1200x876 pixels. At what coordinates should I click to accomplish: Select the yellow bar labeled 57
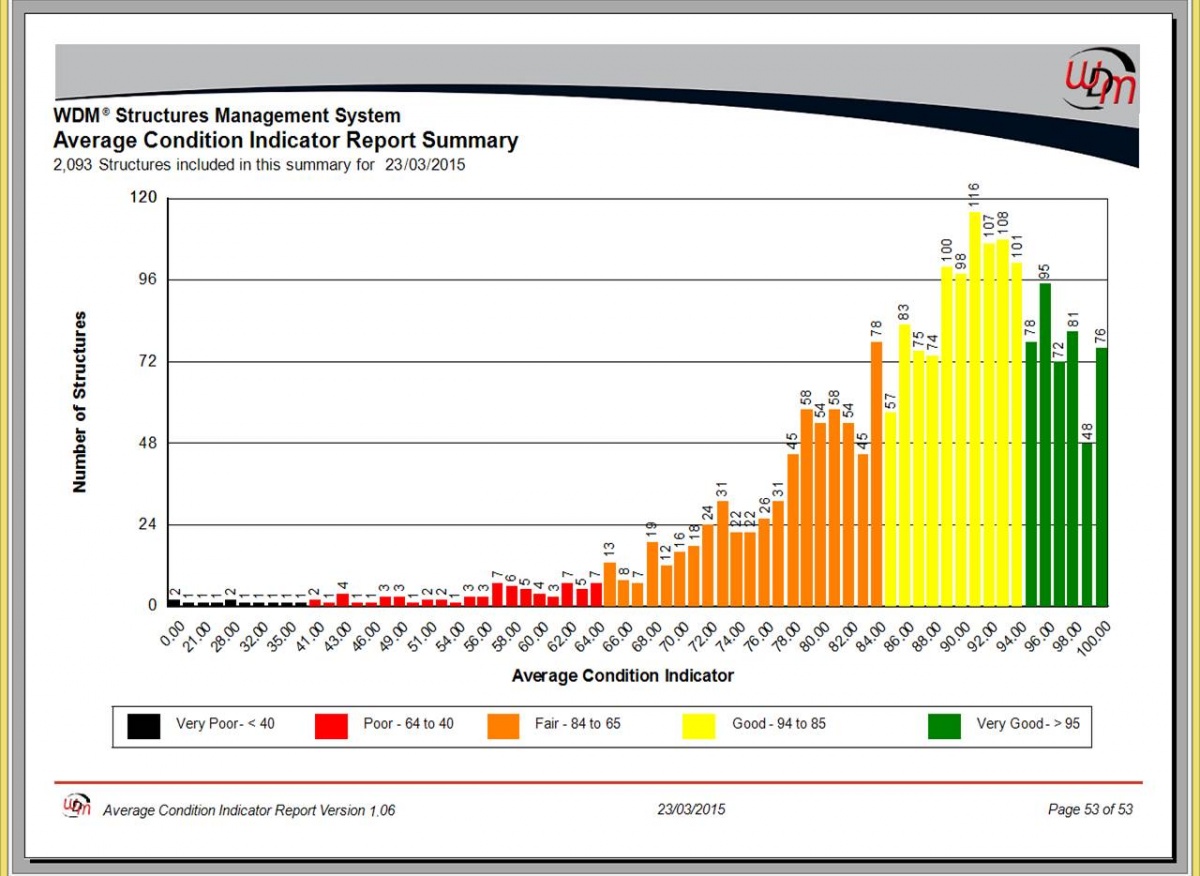890,509
